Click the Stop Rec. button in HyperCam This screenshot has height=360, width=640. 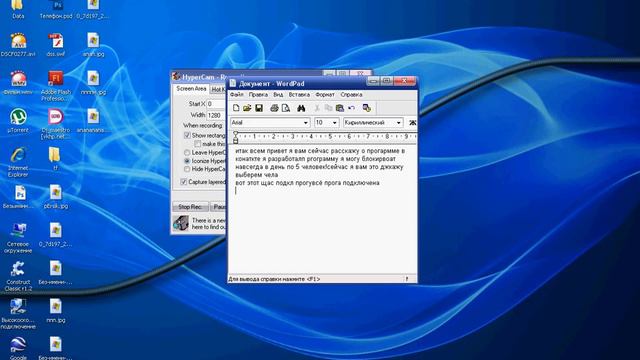pyautogui.click(x=190, y=207)
